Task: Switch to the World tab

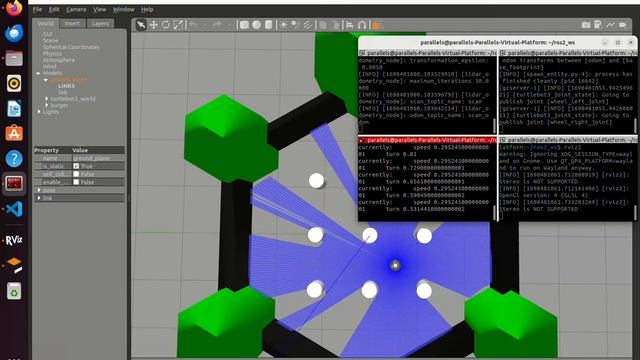Action: (x=46, y=23)
